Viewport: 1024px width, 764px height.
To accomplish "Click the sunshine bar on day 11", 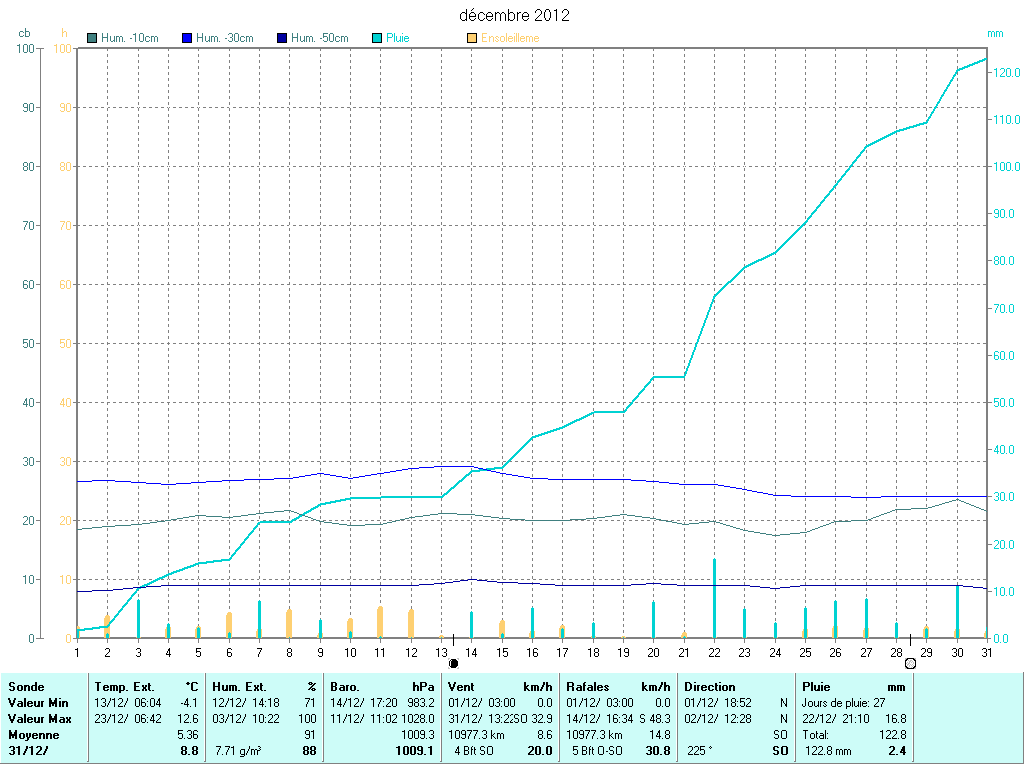I will 380,622.
